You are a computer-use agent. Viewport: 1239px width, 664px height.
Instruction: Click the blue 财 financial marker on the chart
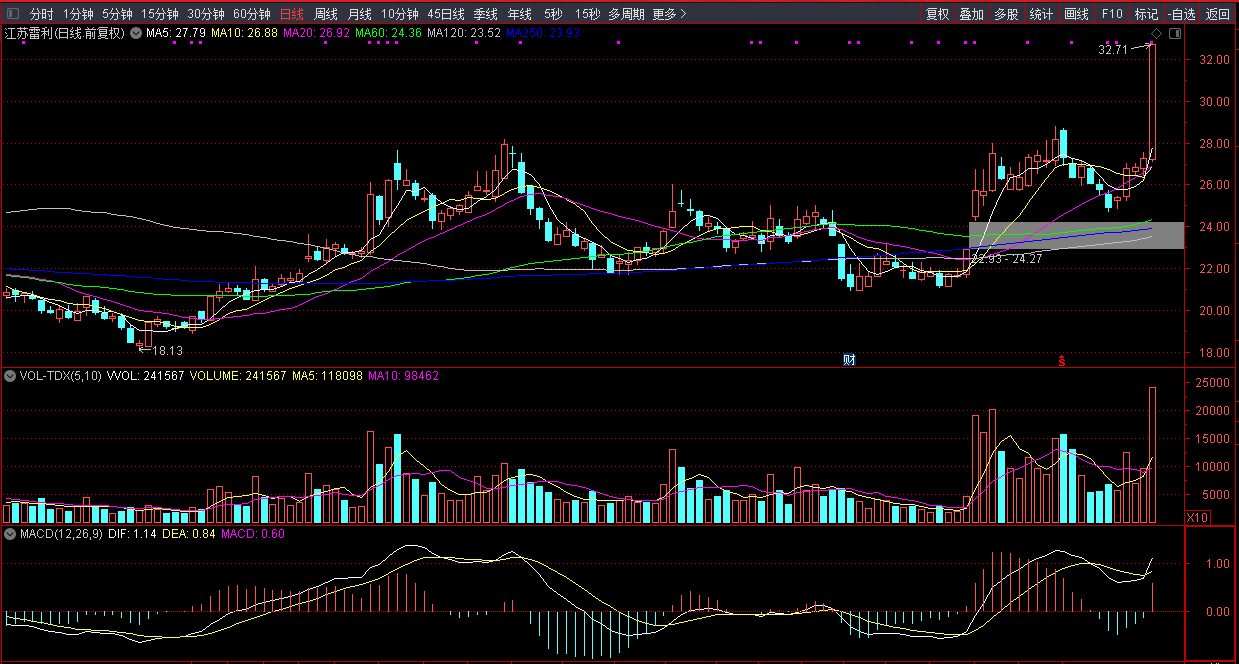(x=849, y=360)
